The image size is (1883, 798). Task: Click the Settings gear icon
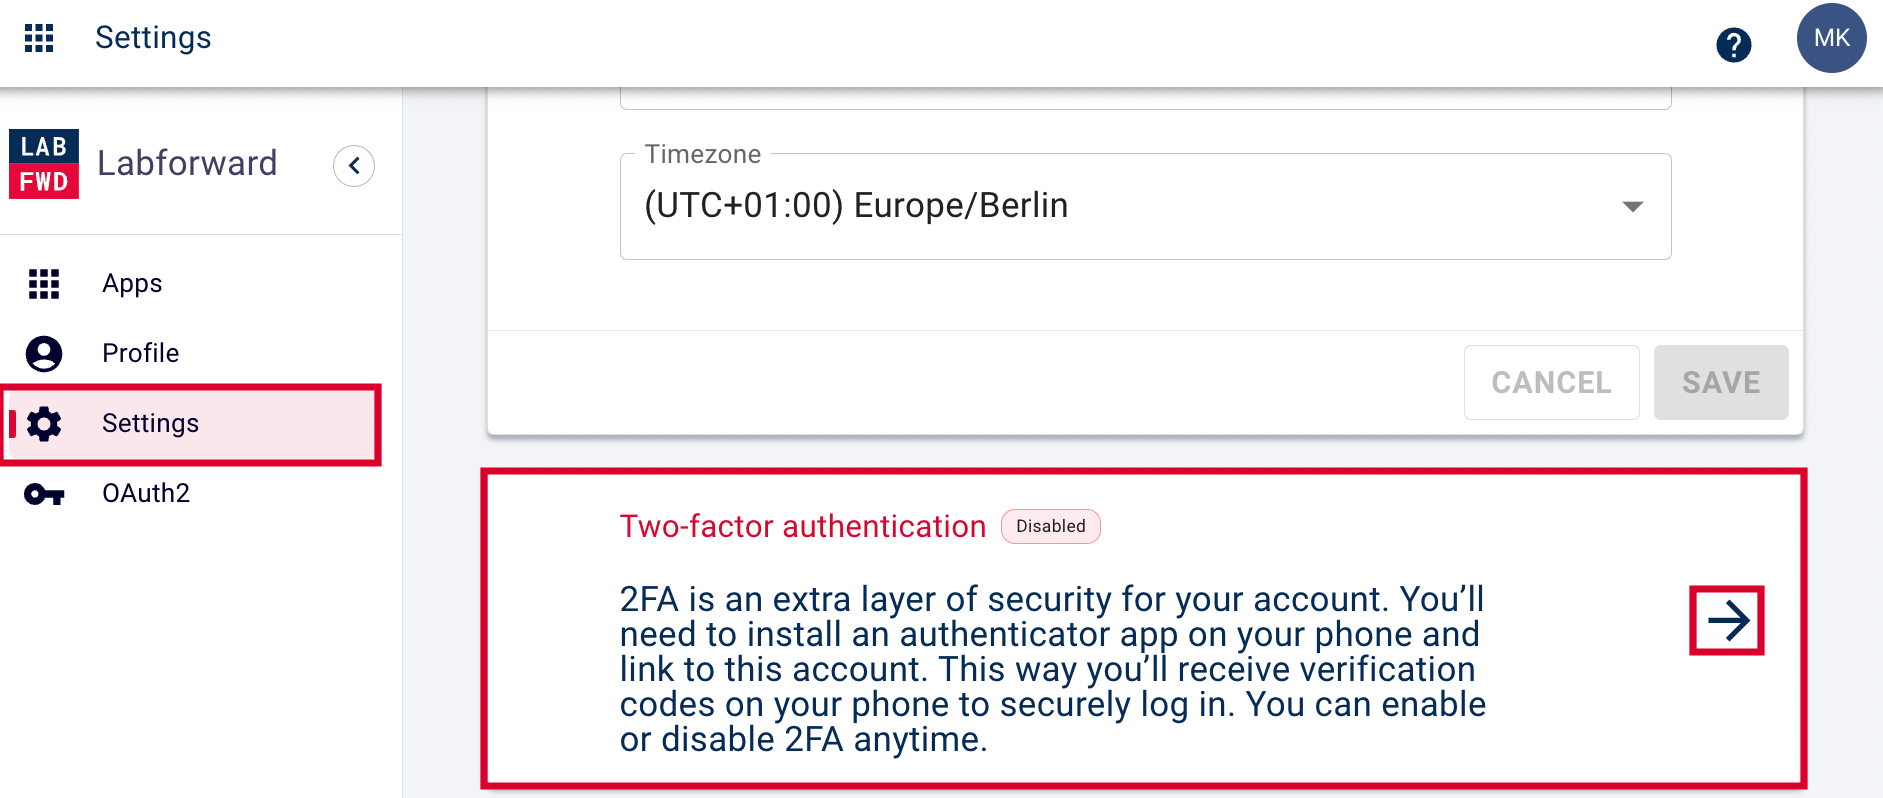pos(44,424)
